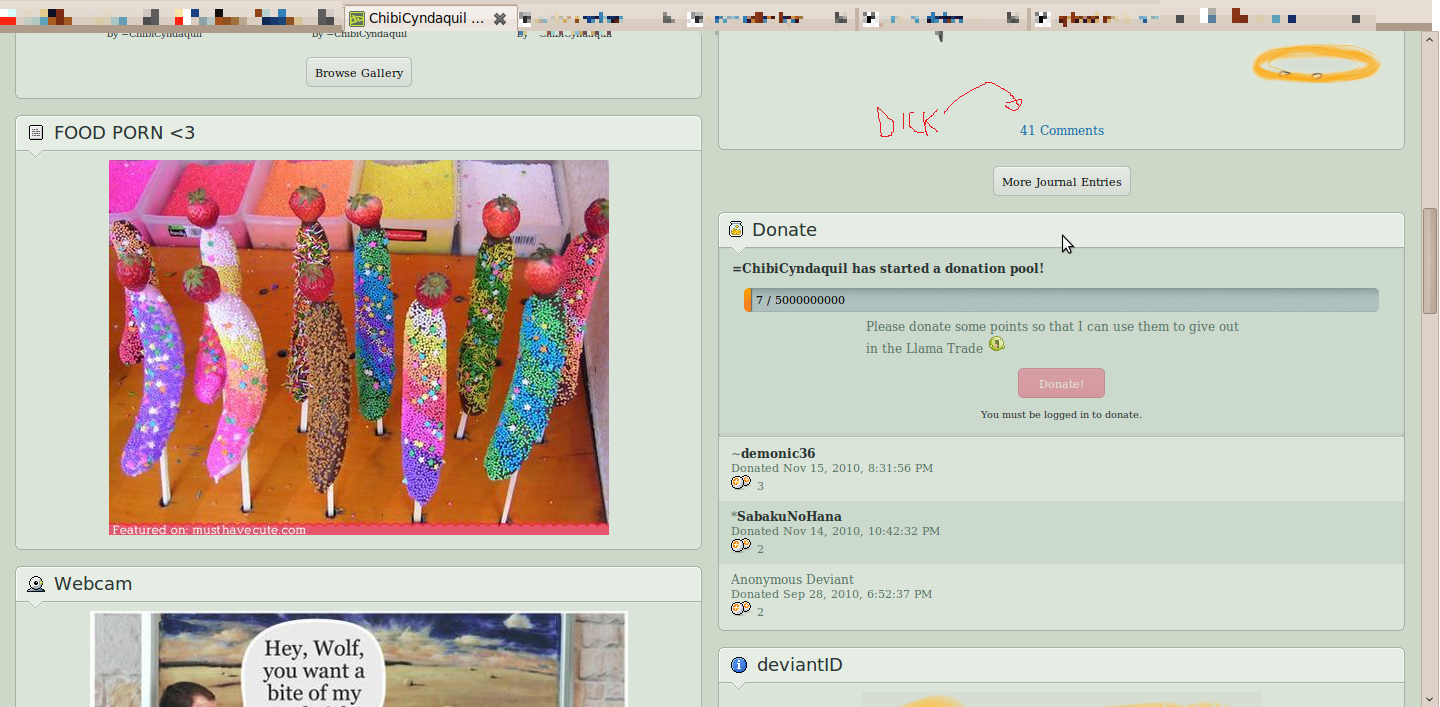This screenshot has height=707, width=1440.
Task: Open More Journal Entries
Action: pos(1061,182)
